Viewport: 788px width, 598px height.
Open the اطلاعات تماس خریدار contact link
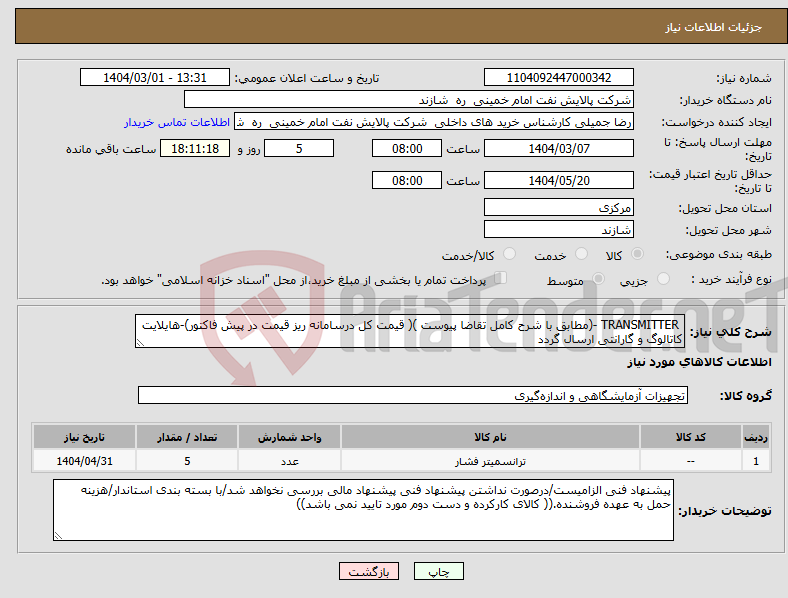177,122
